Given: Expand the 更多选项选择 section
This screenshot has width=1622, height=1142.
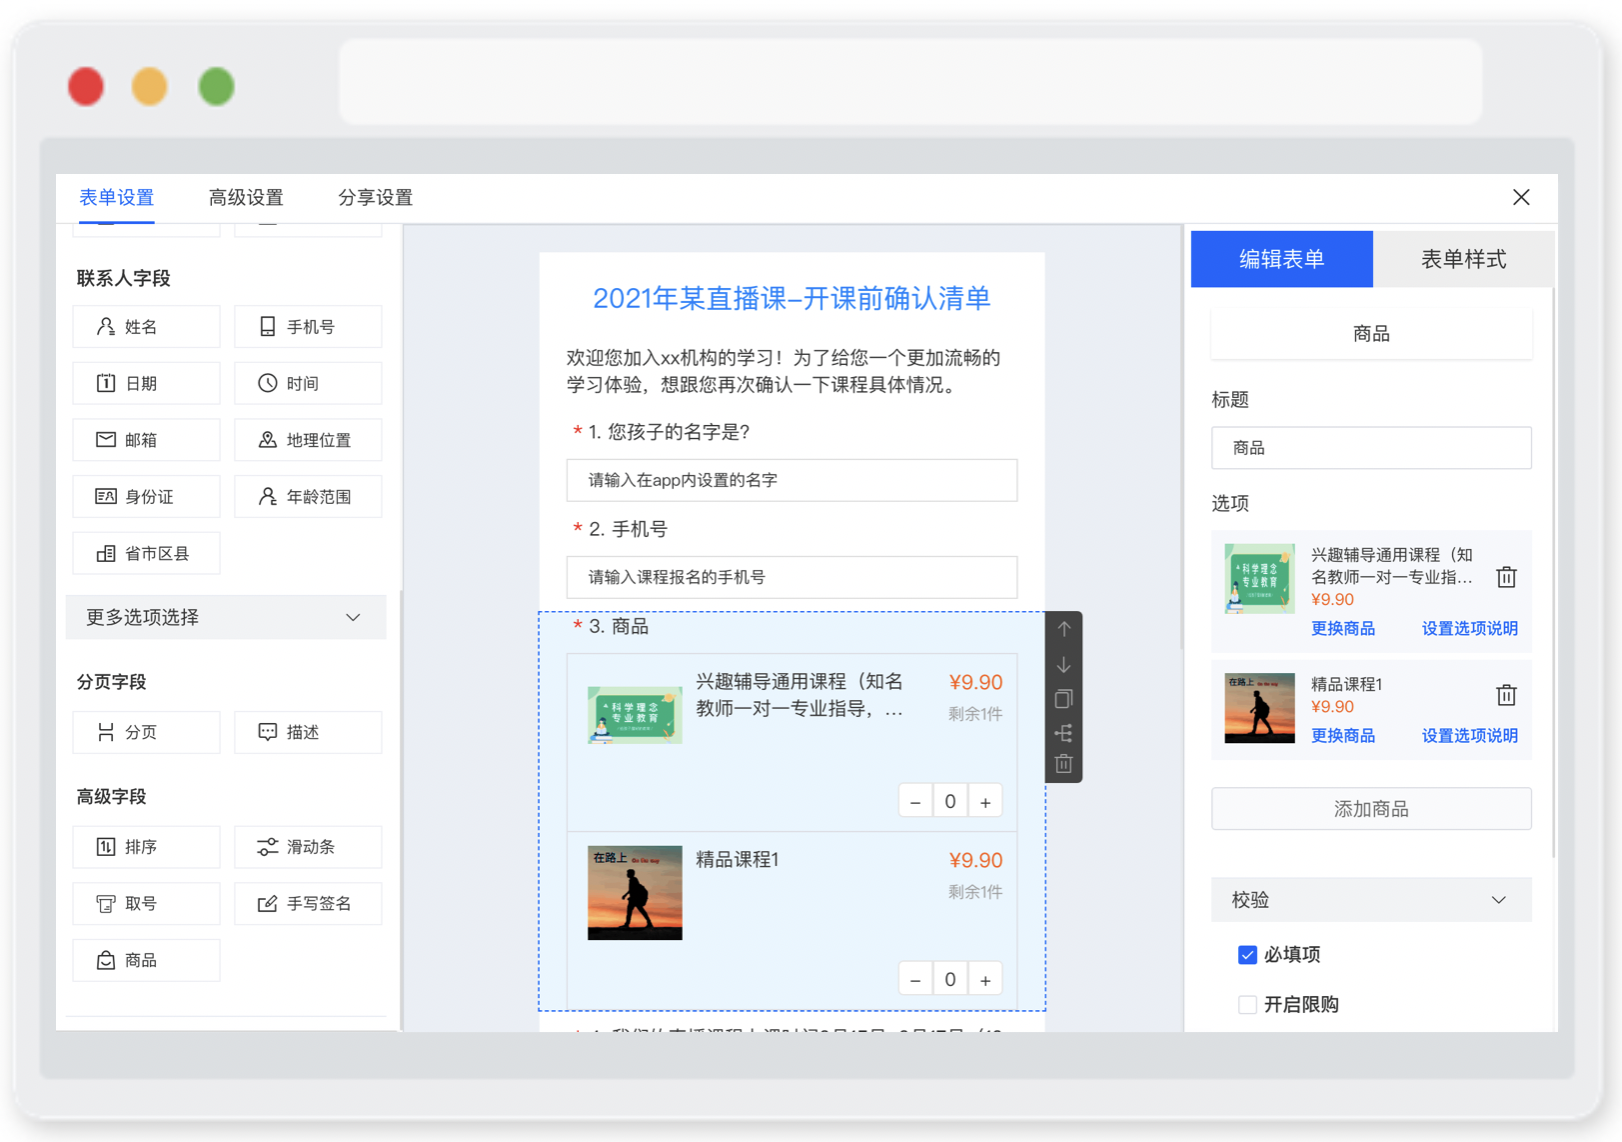Looking at the screenshot, I should click(226, 617).
